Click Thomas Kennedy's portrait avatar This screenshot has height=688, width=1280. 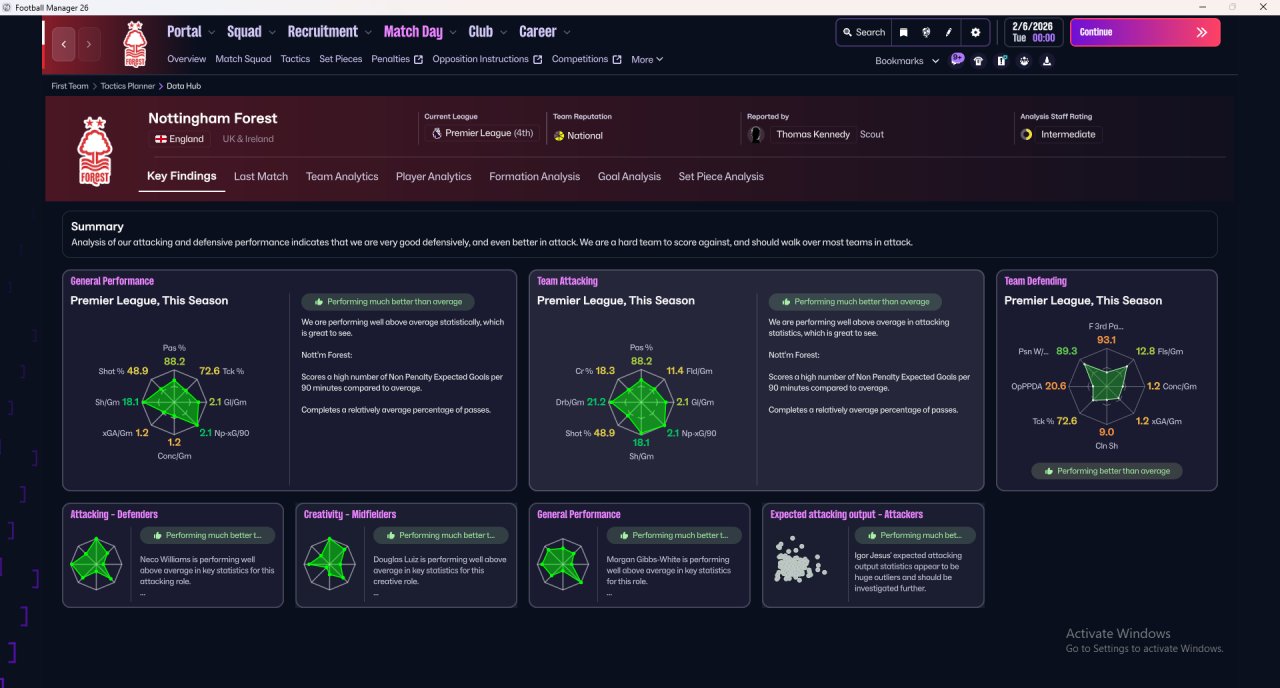point(756,134)
